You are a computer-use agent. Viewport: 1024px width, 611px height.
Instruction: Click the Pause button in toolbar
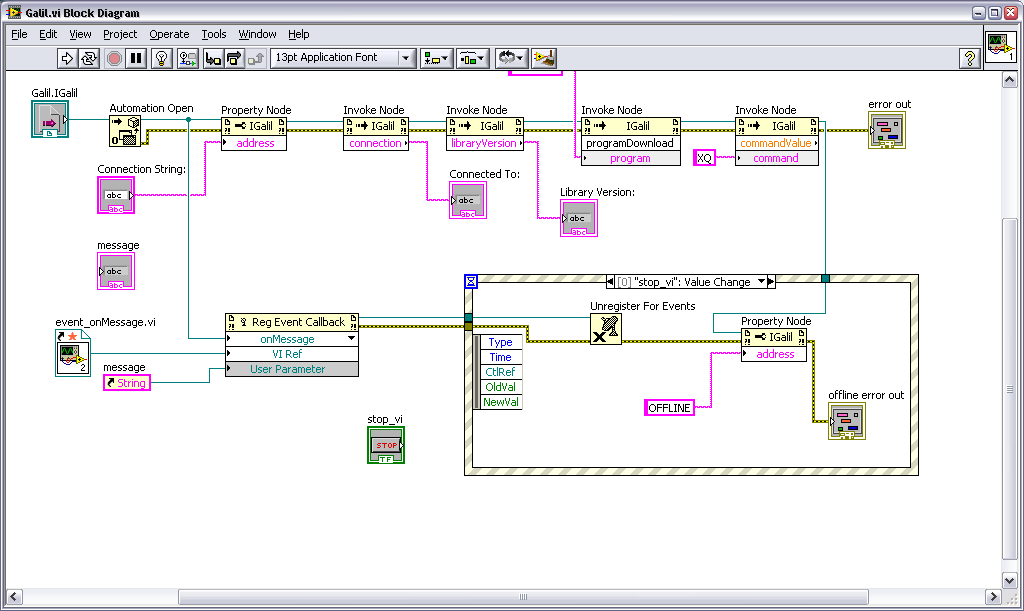(x=136, y=58)
